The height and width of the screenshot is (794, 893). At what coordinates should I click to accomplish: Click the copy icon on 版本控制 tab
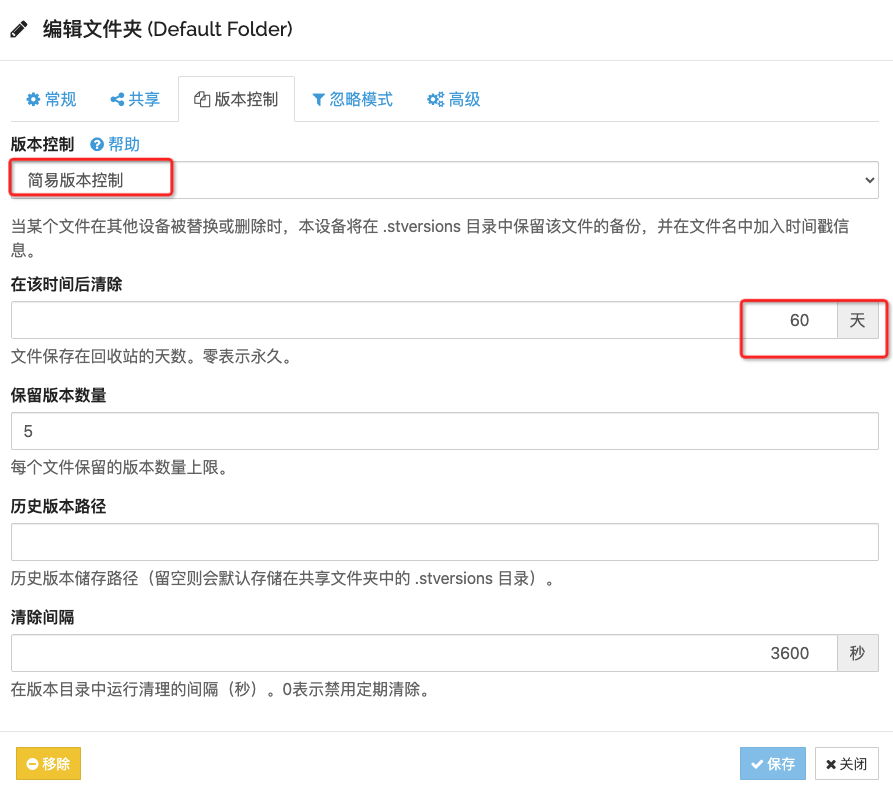coord(202,100)
